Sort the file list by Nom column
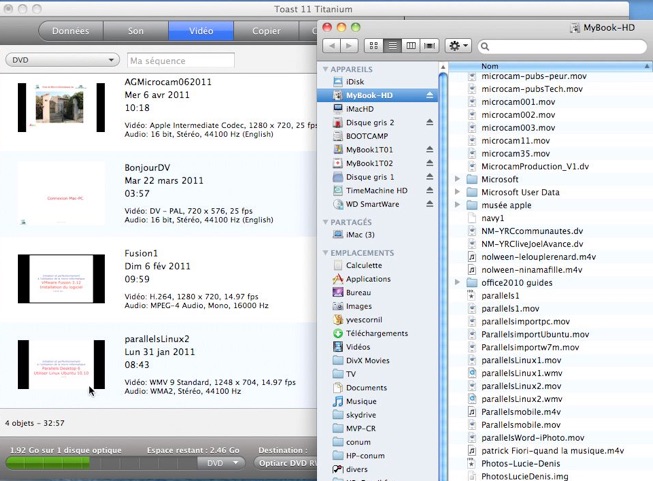Screen dimensions: 653x481 (x=550, y=66)
